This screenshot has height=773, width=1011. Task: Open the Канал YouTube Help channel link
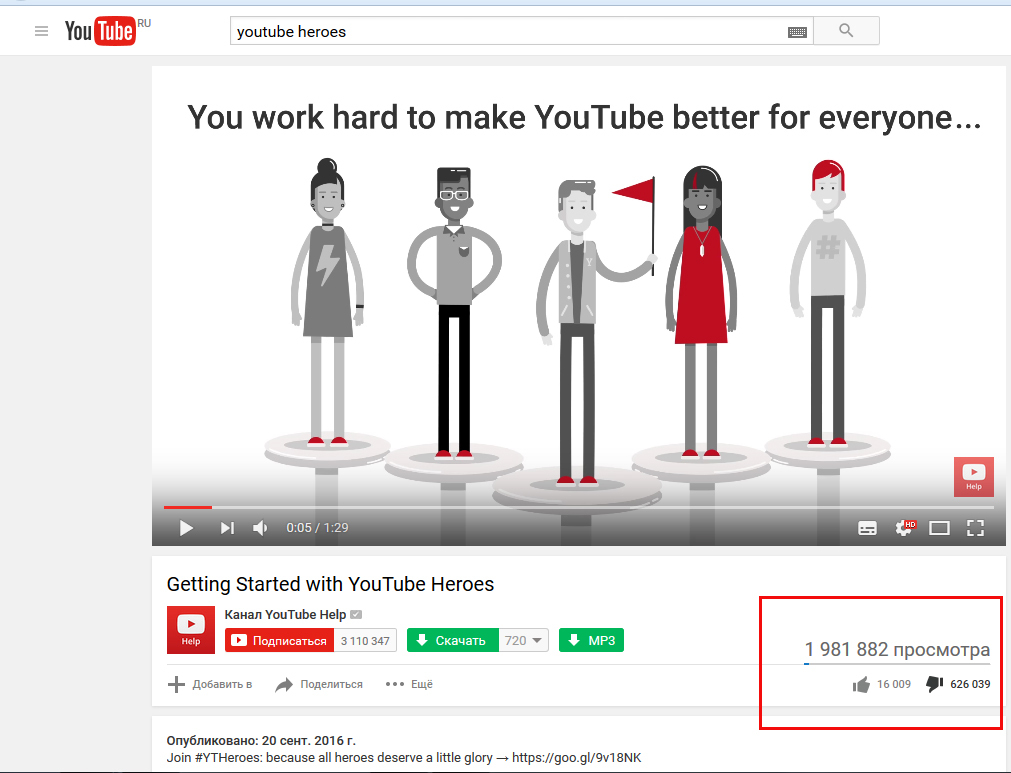285,614
